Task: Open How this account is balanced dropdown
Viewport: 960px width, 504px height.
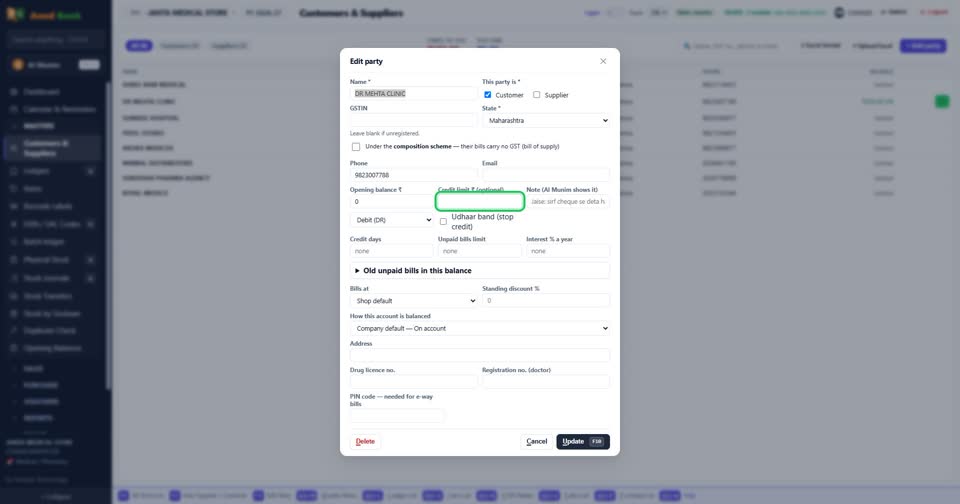Action: click(479, 328)
